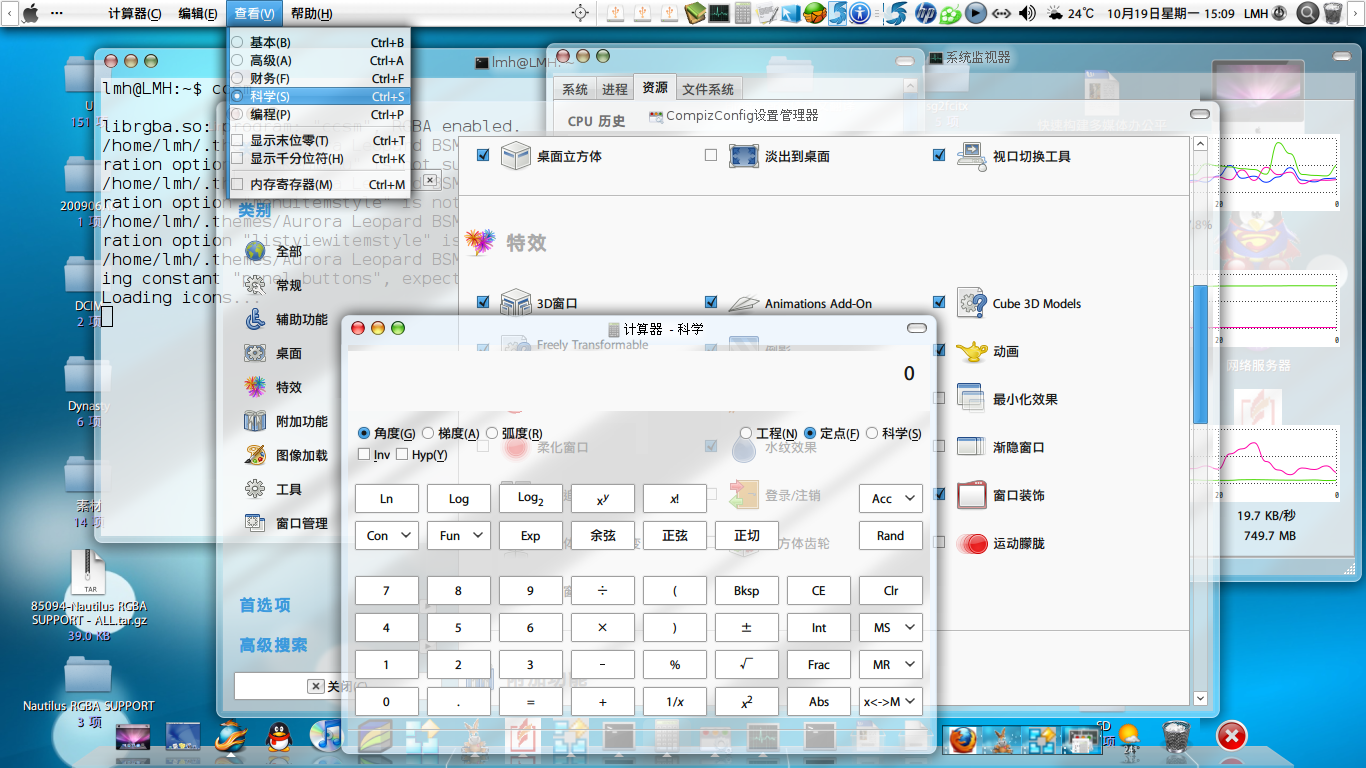Open the network connection arrows icon
Viewport: 1366px width, 768px height.
[1001, 13]
